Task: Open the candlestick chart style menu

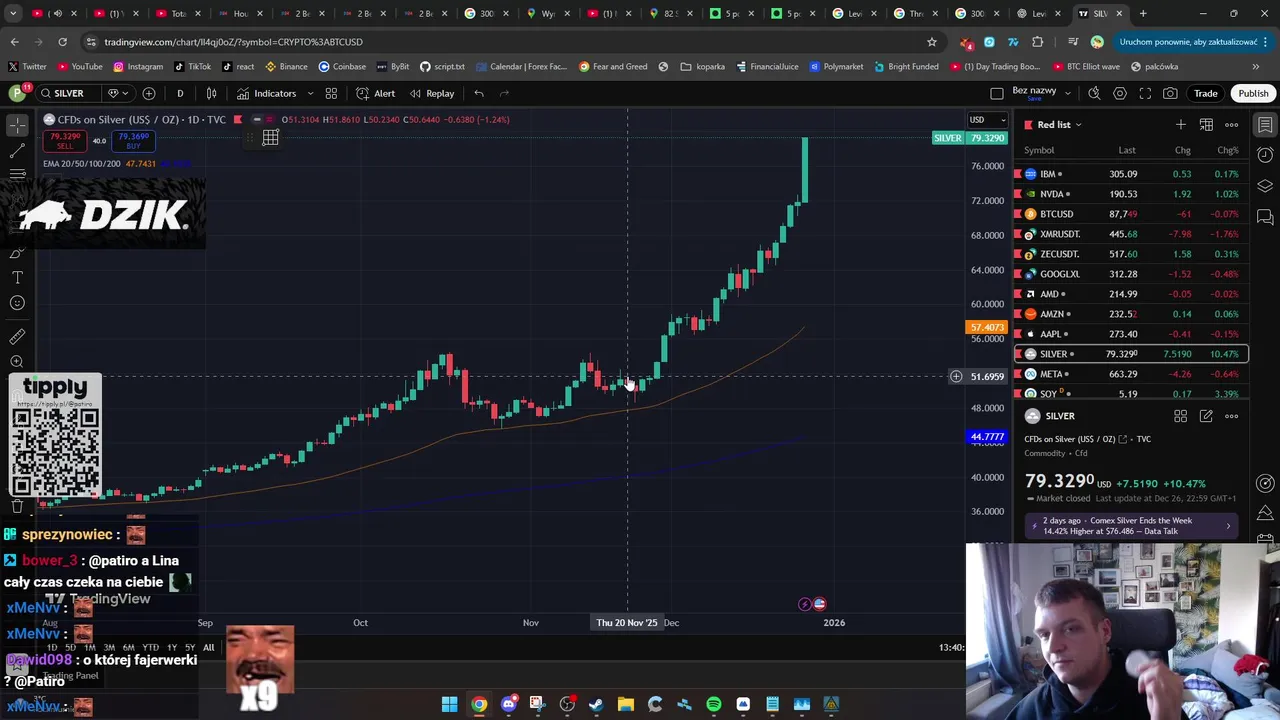Action: [x=212, y=93]
